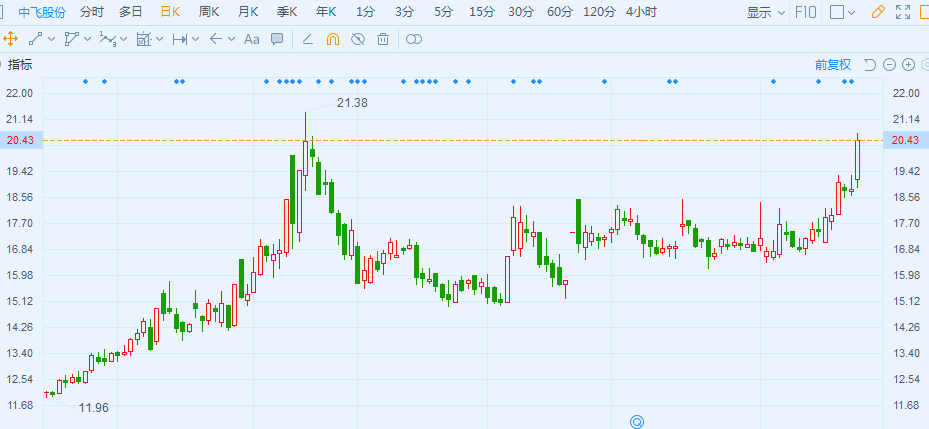Expand the trend line tool dropdown arrow
The image size is (929, 429).
tap(51, 40)
